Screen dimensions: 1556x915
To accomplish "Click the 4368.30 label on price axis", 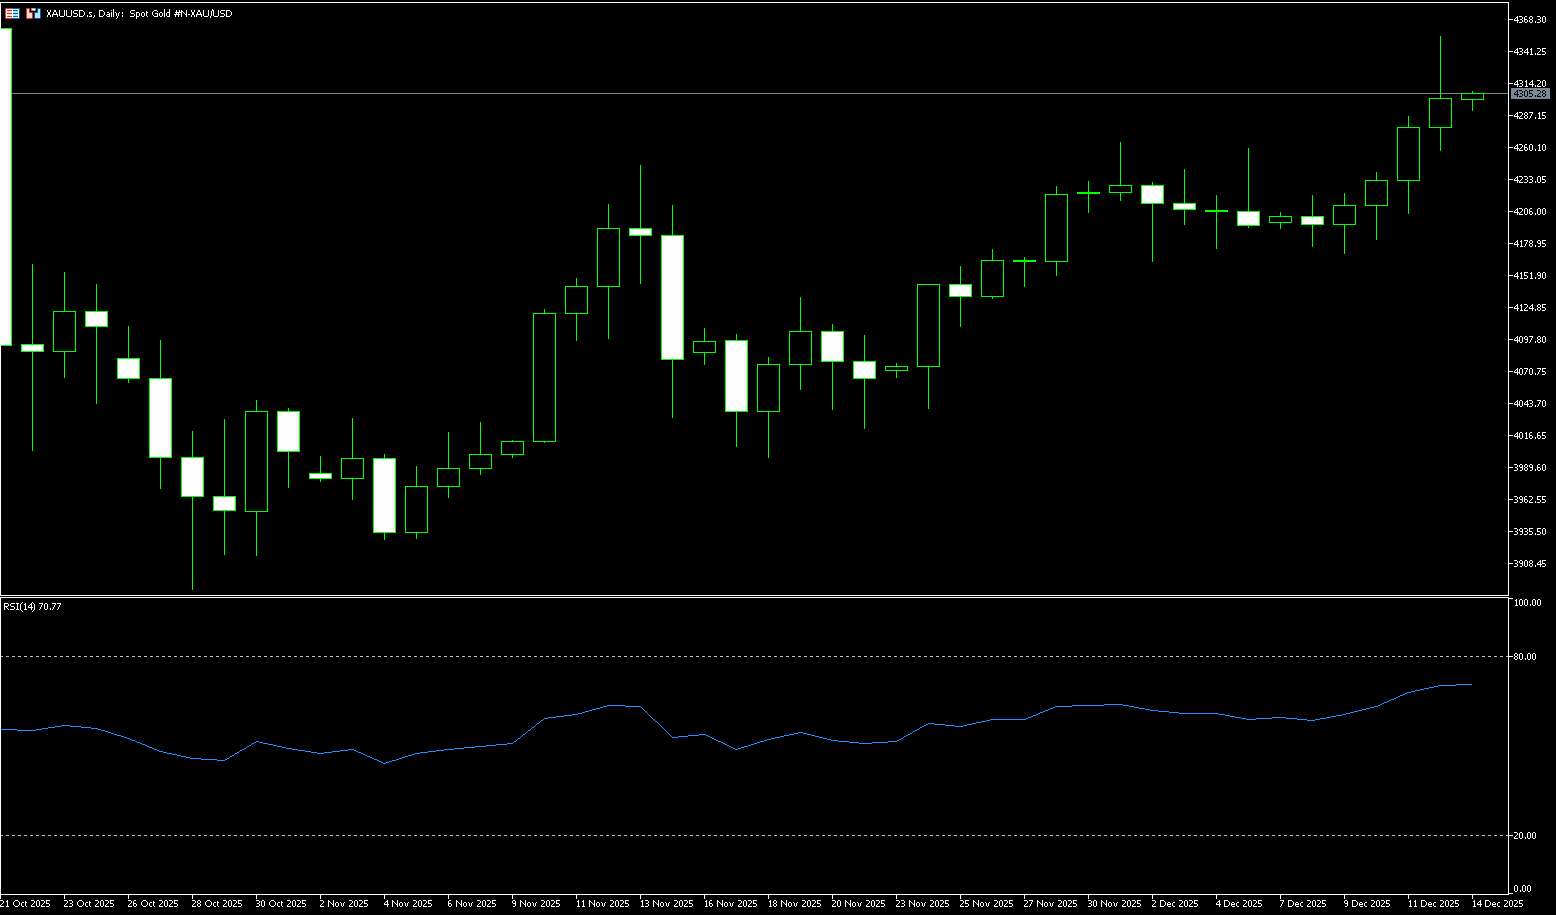I will 1530,20.
